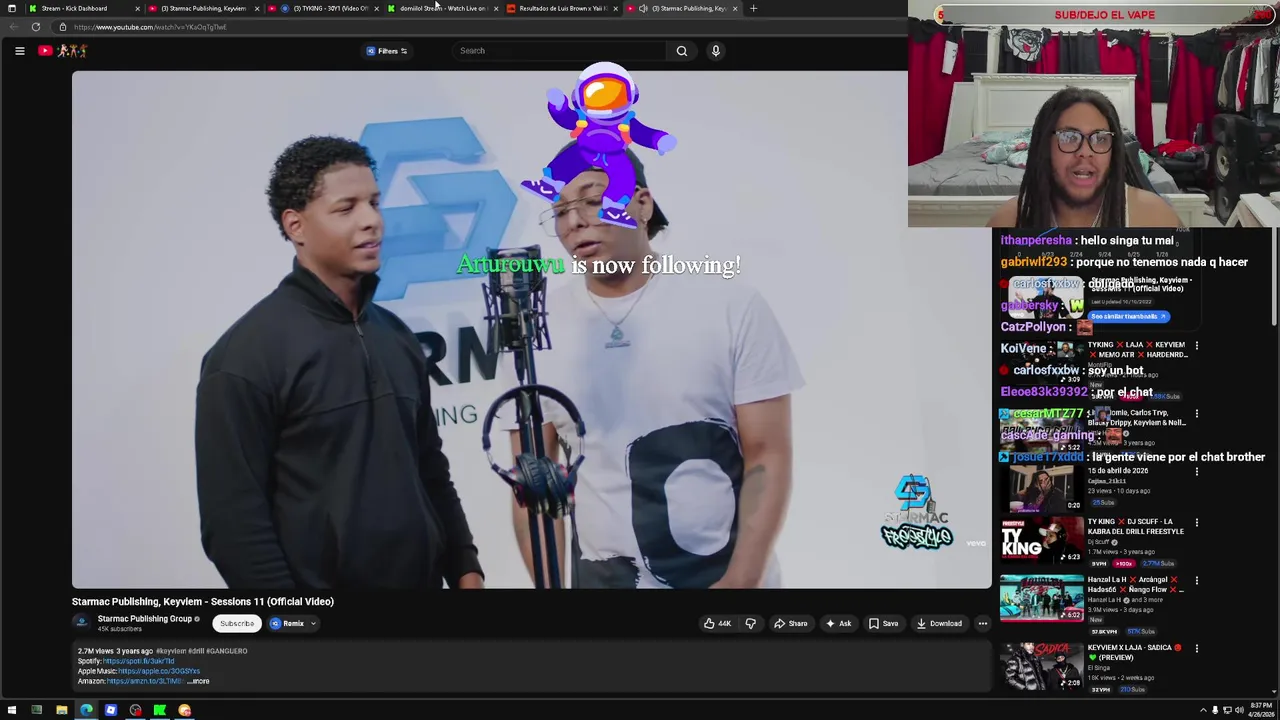Open TY KING x DJ SCUFF thumbnail

pos(1042,540)
